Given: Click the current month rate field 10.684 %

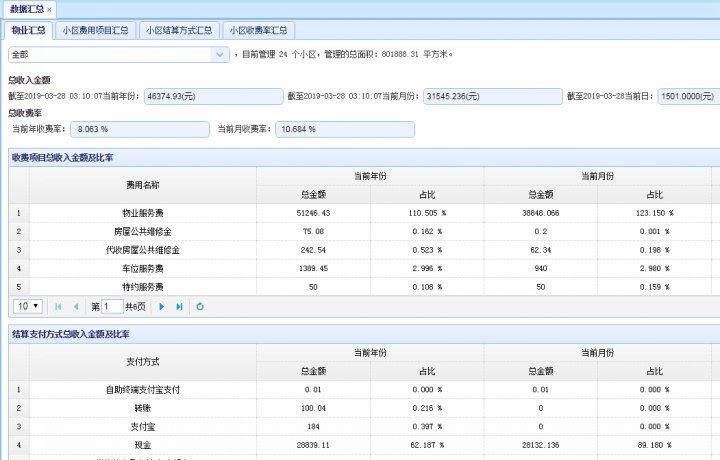Looking at the screenshot, I should 345,129.
